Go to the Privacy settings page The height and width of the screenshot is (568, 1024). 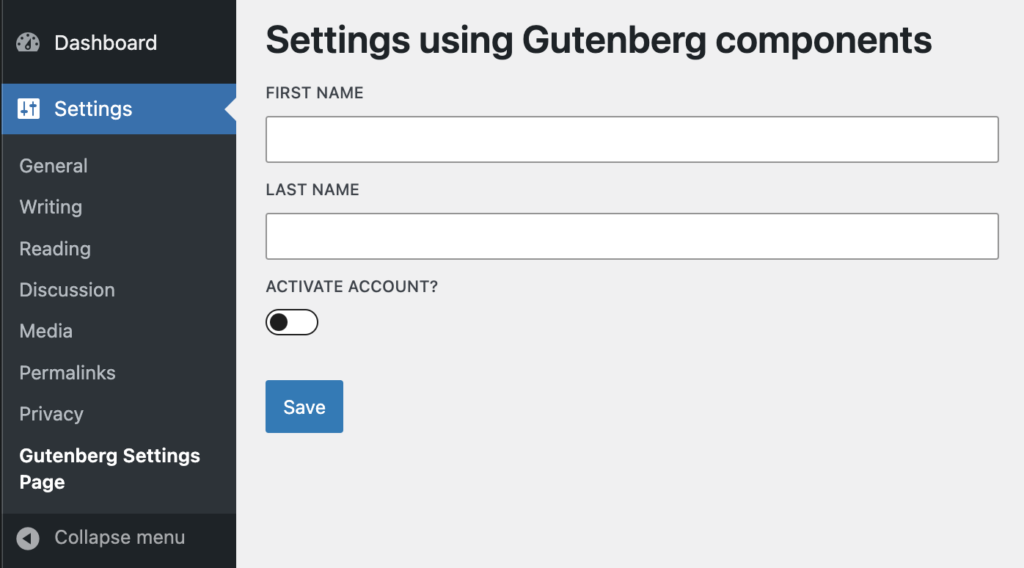tap(51, 414)
